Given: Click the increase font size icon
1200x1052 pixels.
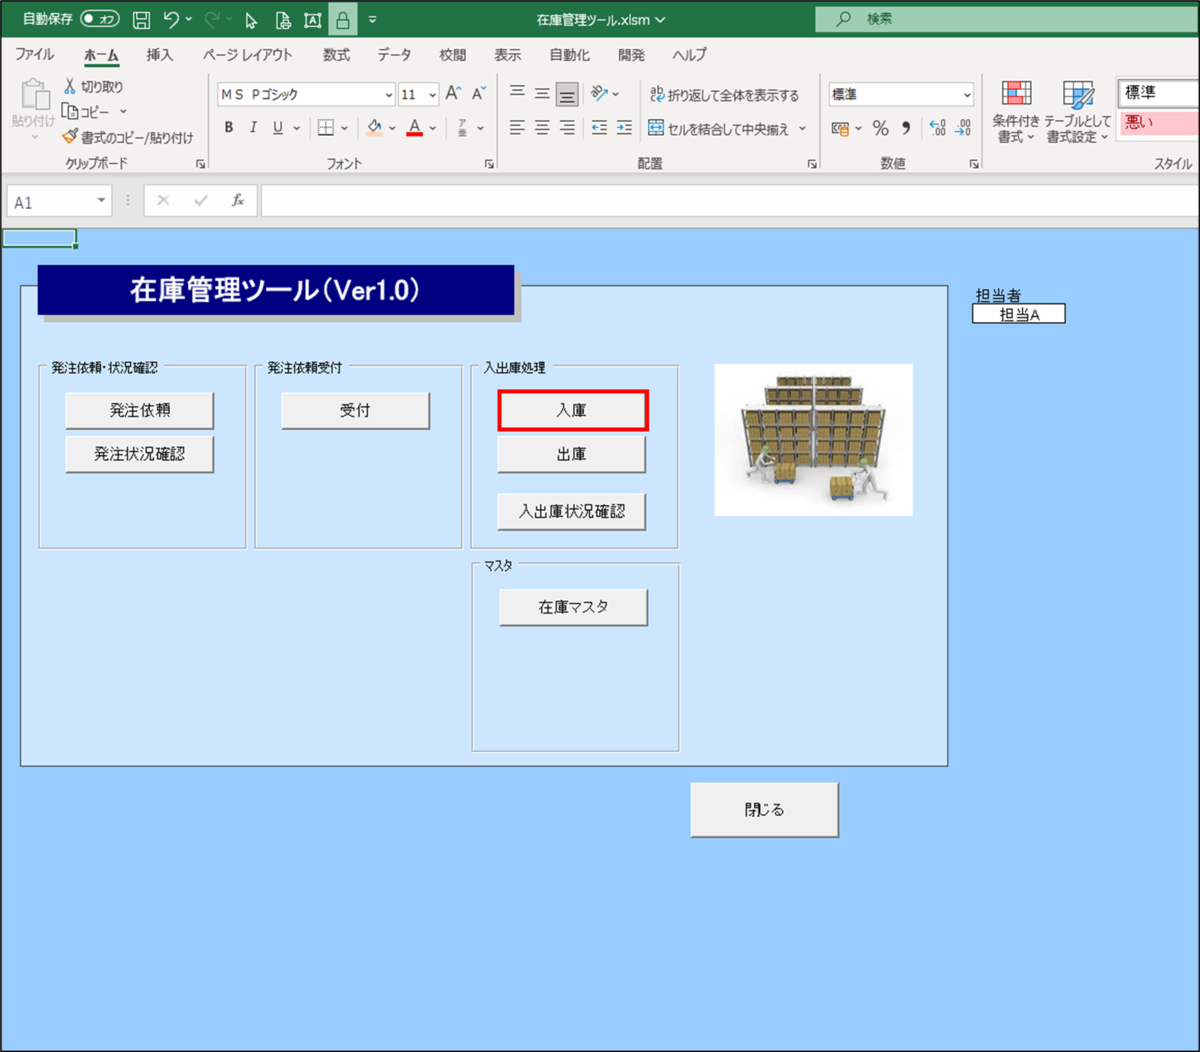Looking at the screenshot, I should (453, 93).
